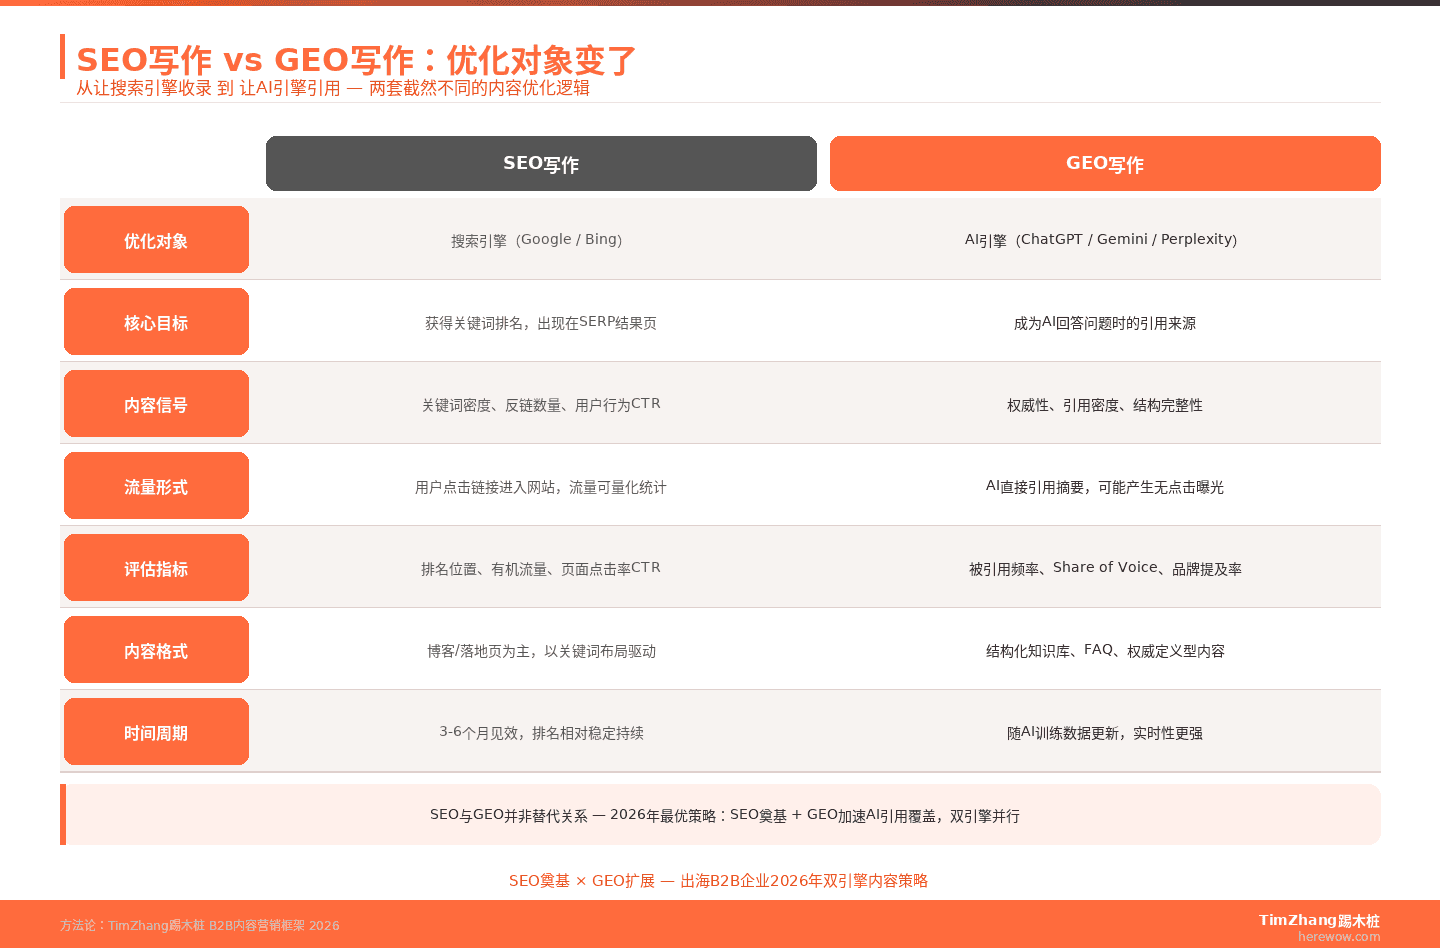Viewport: 1440px width, 948px height.
Task: Select the bottom strategy banner about 双引擎并行
Action: 720,815
